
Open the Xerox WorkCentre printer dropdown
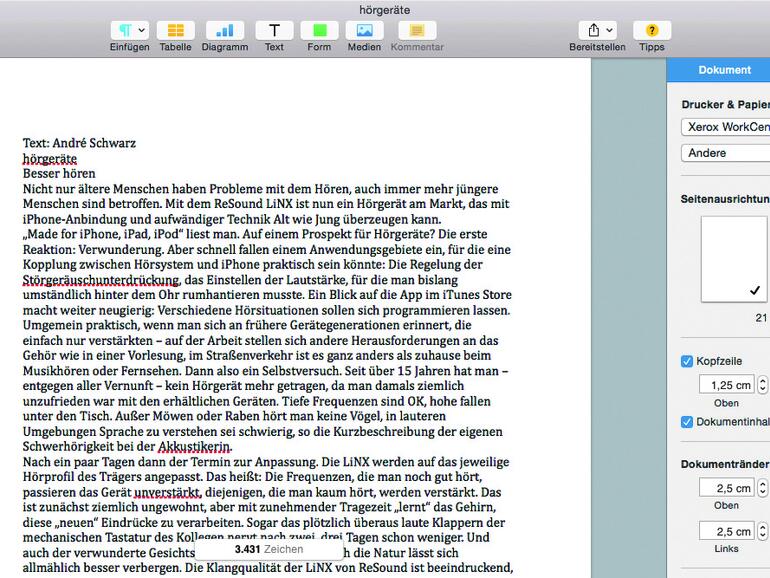pyautogui.click(x=726, y=127)
